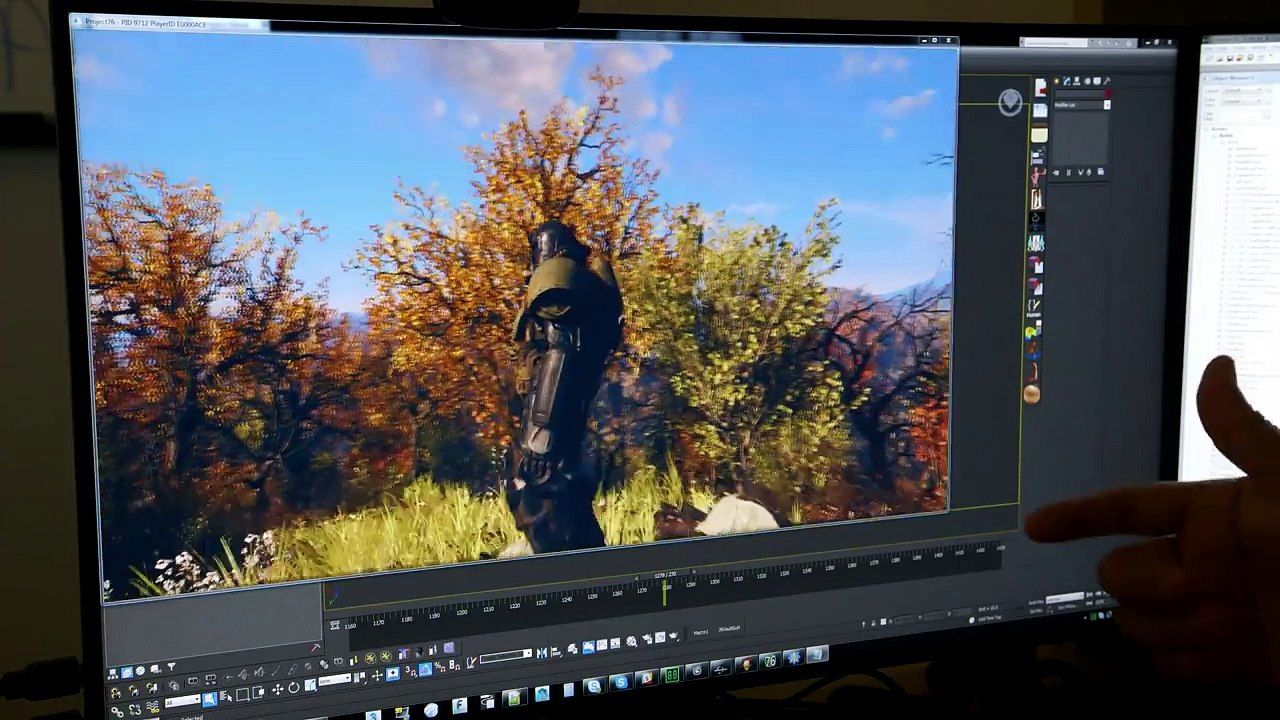Image resolution: width=1280 pixels, height=720 pixels.
Task: Click the pin stack button below modifier stack
Action: (1058, 173)
